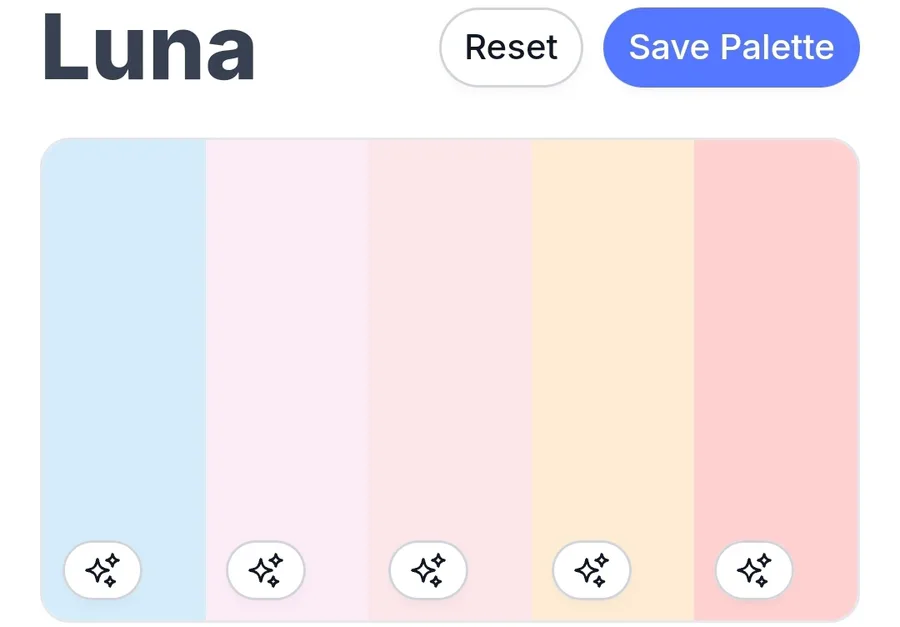900x627 pixels.
Task: Regenerate the salmon shade with its stars button
Action: point(754,570)
